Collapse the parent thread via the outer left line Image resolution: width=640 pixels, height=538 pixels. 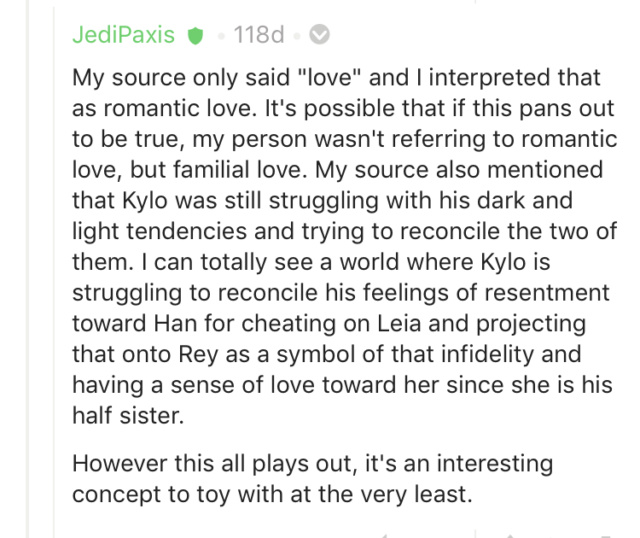pyautogui.click(x=27, y=269)
